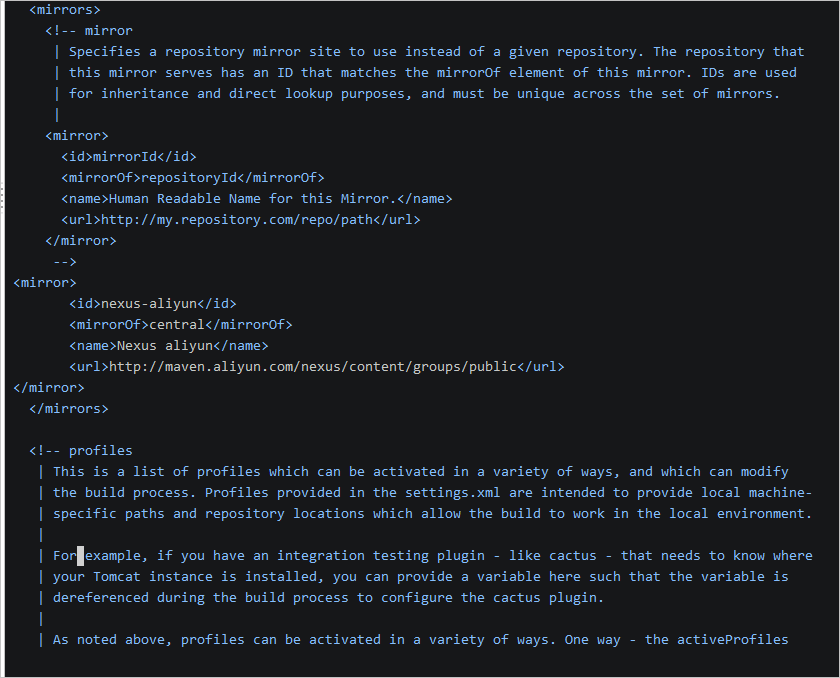
Task: Click the mirror comment opening line
Action: click(x=89, y=30)
